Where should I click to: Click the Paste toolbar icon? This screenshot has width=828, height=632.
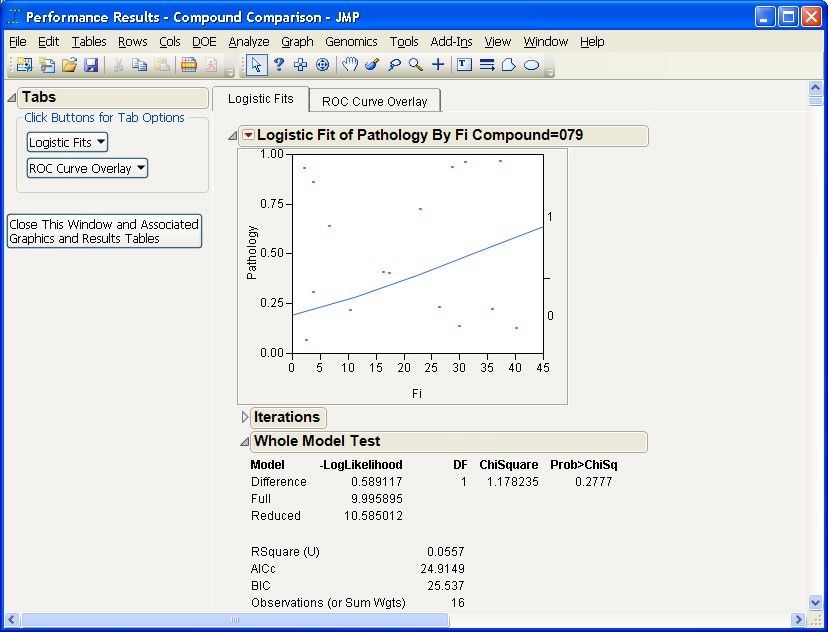pos(162,65)
